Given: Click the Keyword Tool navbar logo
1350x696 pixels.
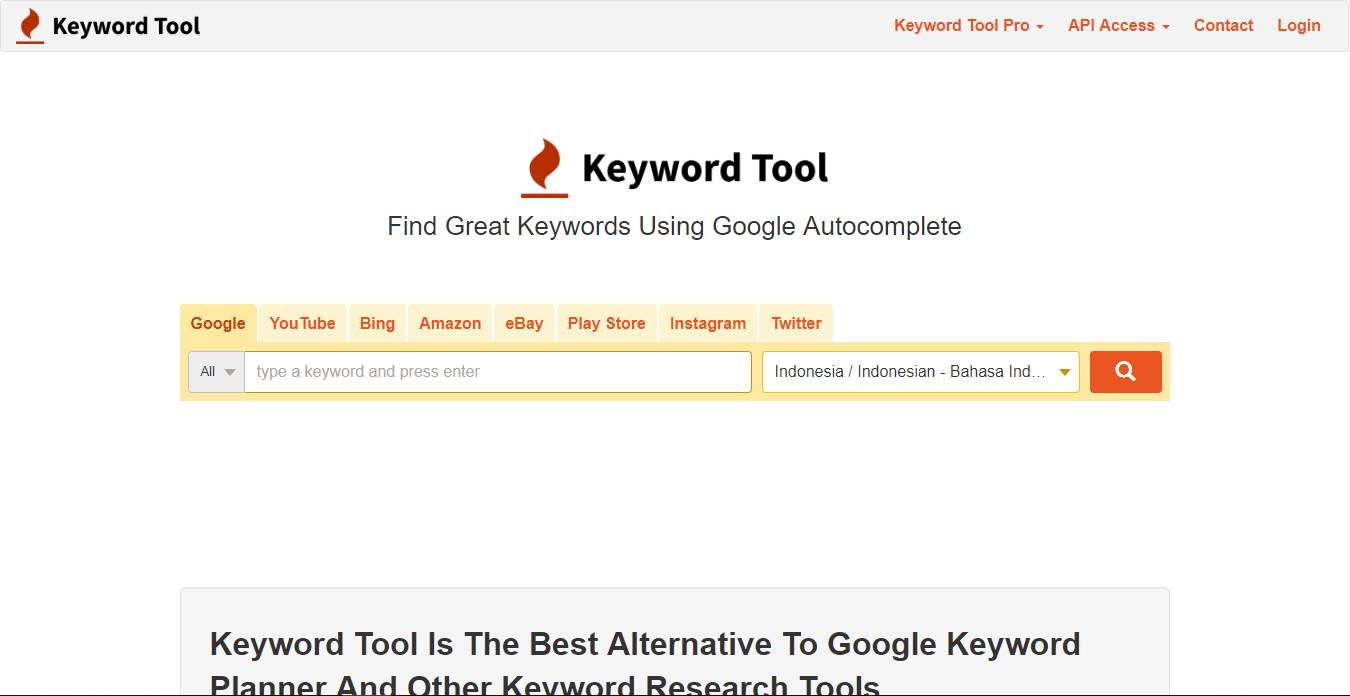Looking at the screenshot, I should point(109,26).
